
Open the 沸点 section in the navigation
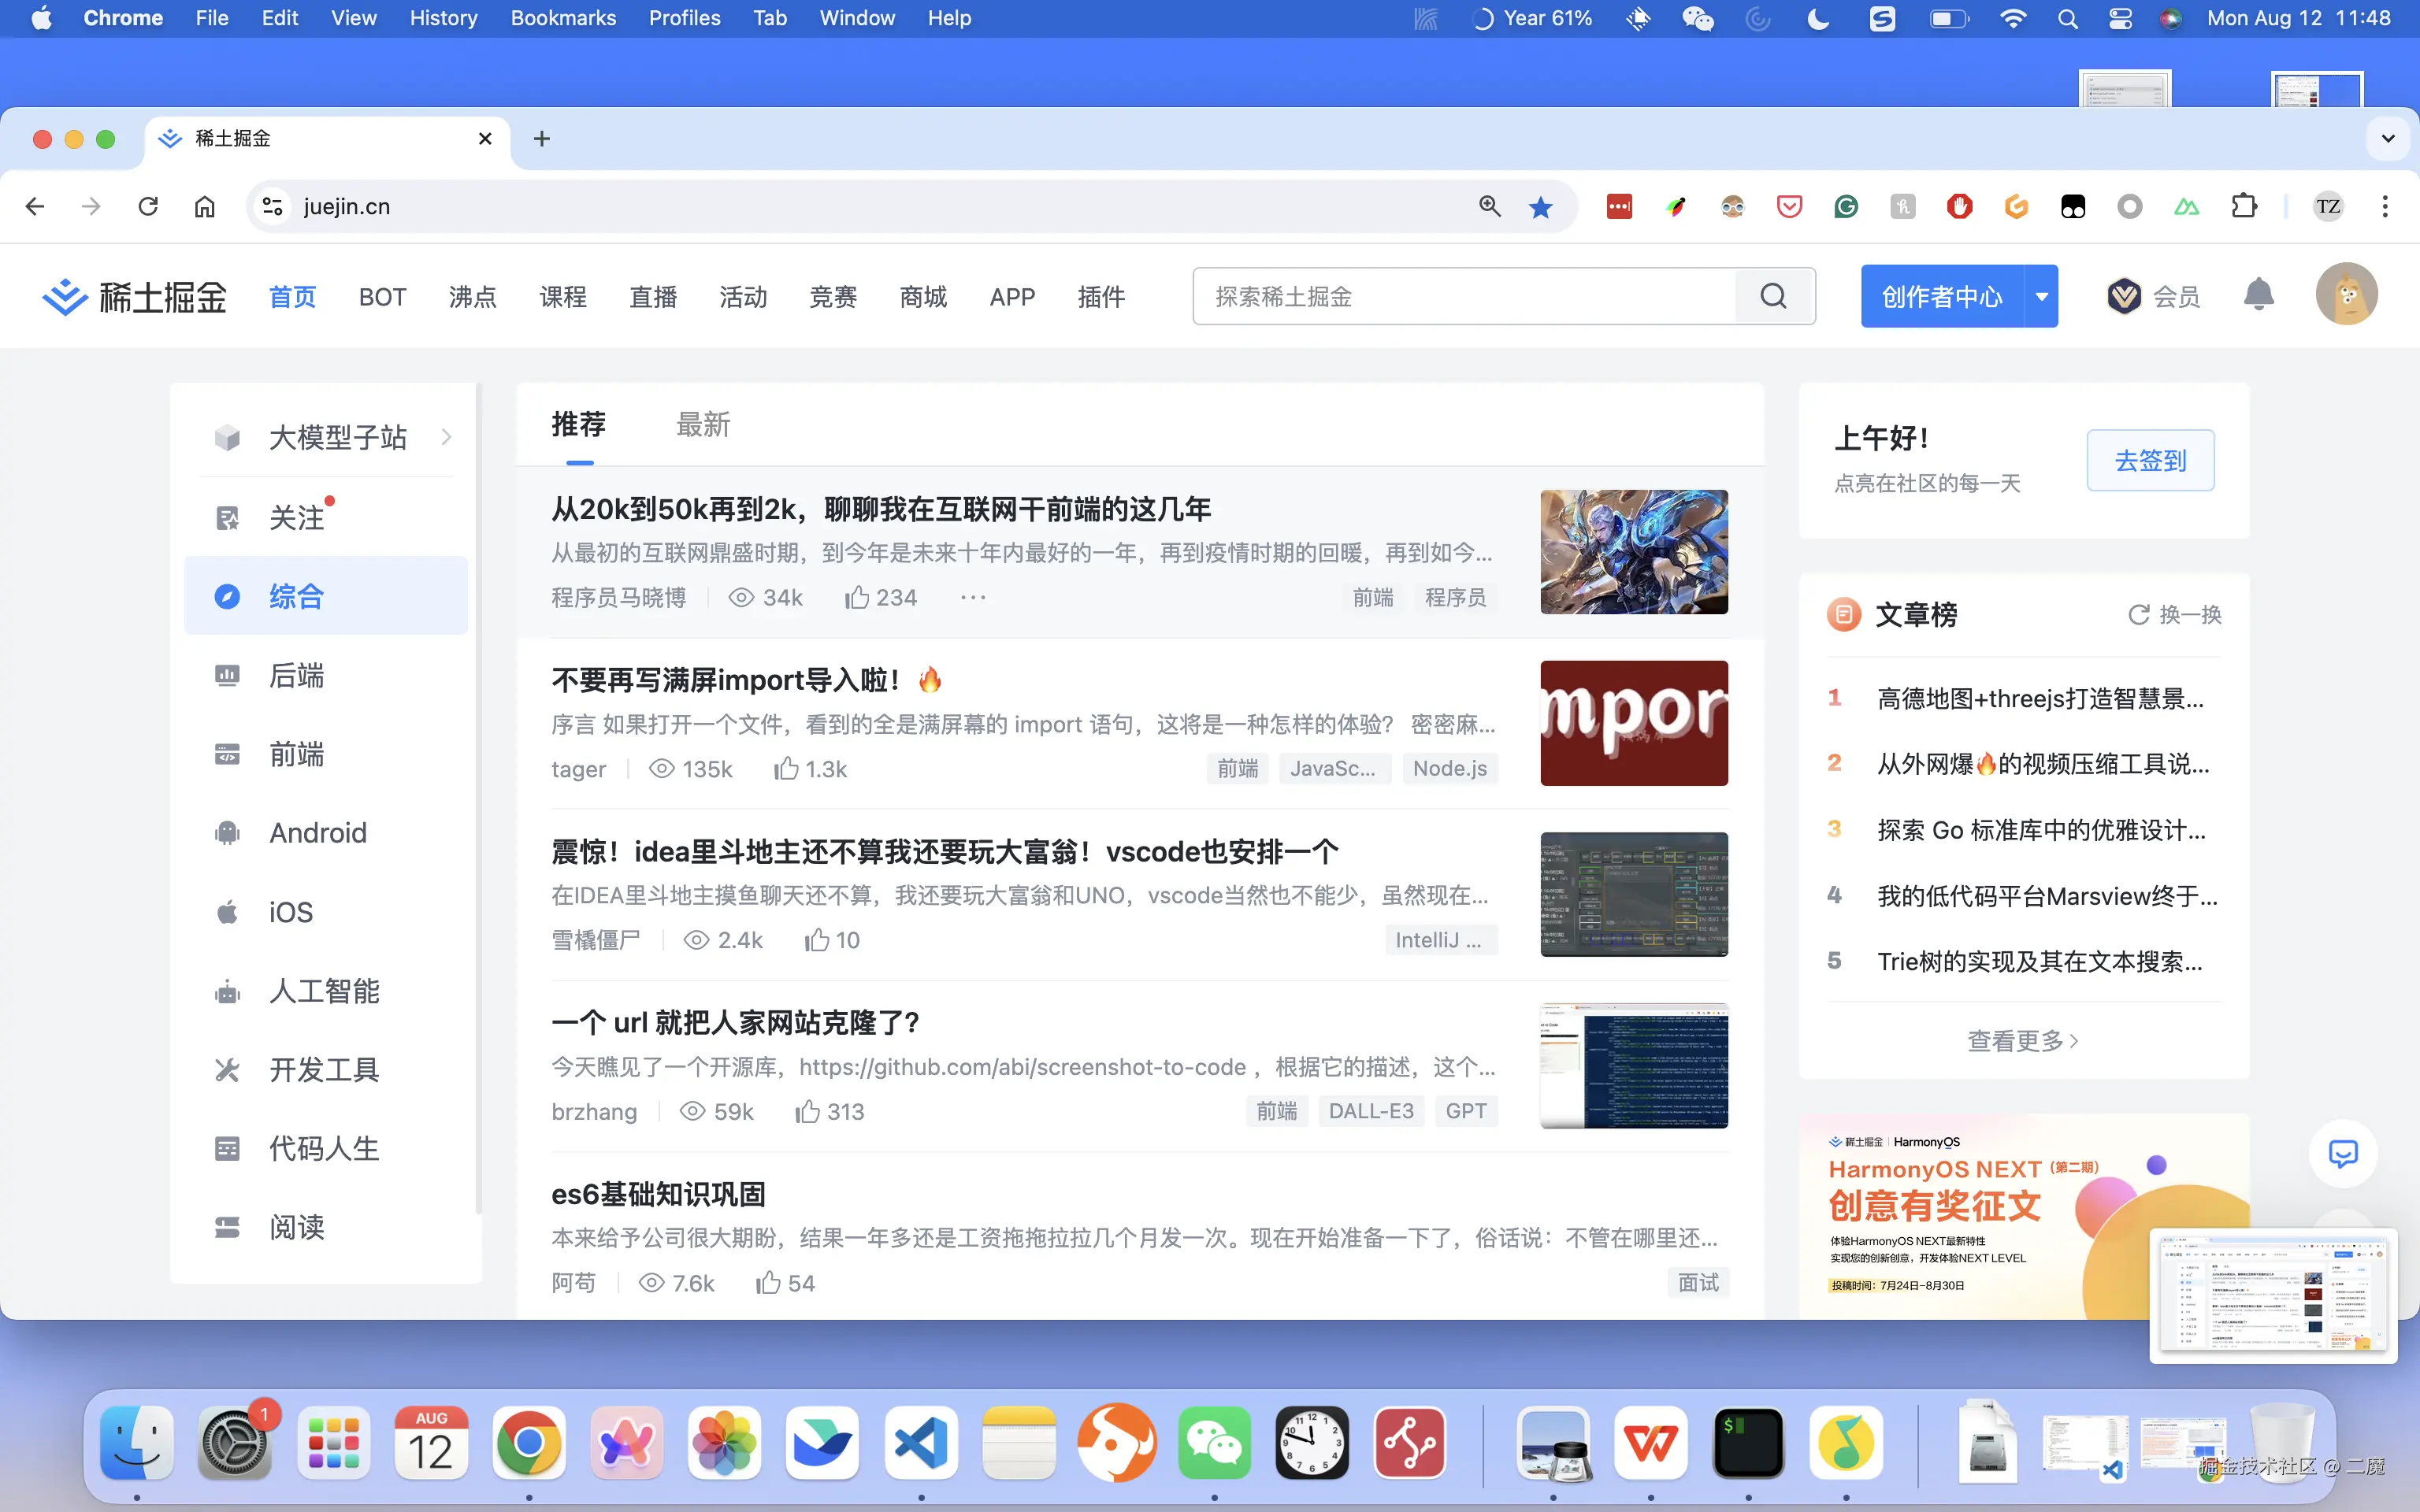(x=472, y=296)
